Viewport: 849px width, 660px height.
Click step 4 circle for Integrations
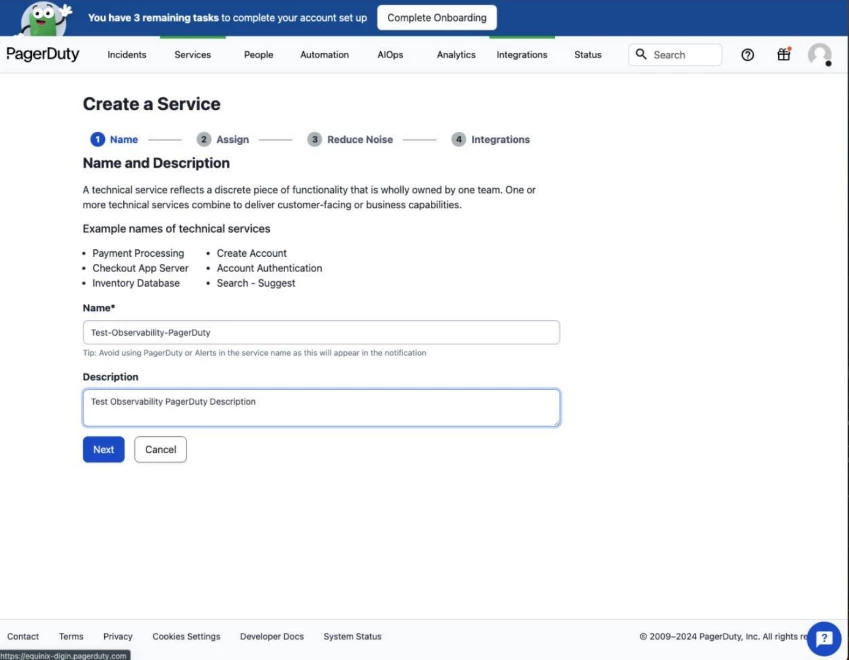point(459,139)
